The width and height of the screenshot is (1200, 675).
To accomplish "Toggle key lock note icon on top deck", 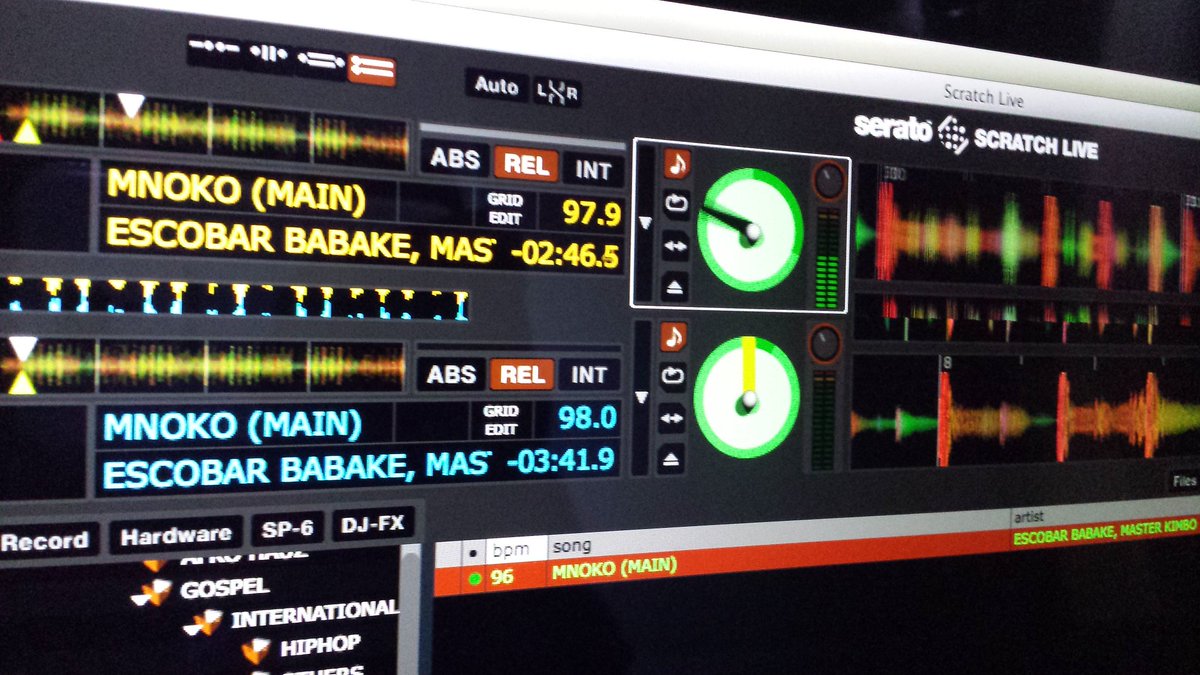I will tap(677, 162).
